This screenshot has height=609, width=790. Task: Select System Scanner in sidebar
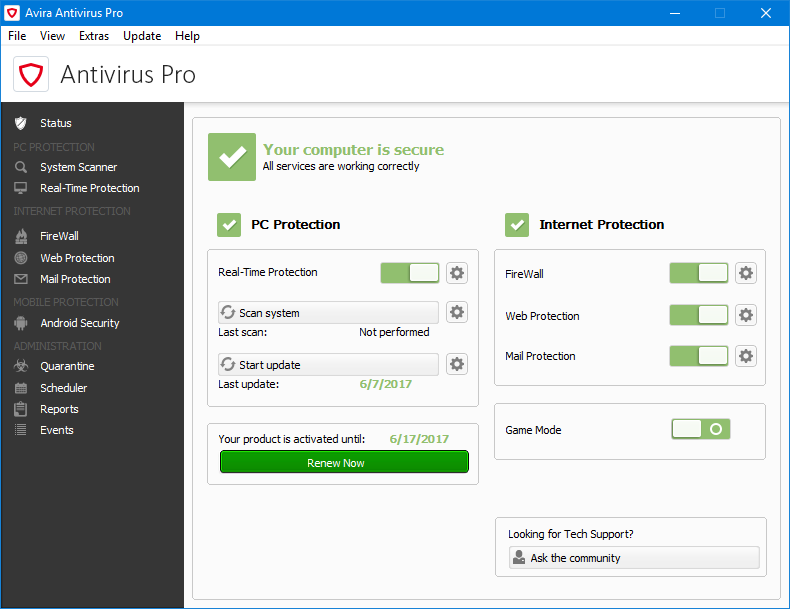[78, 167]
